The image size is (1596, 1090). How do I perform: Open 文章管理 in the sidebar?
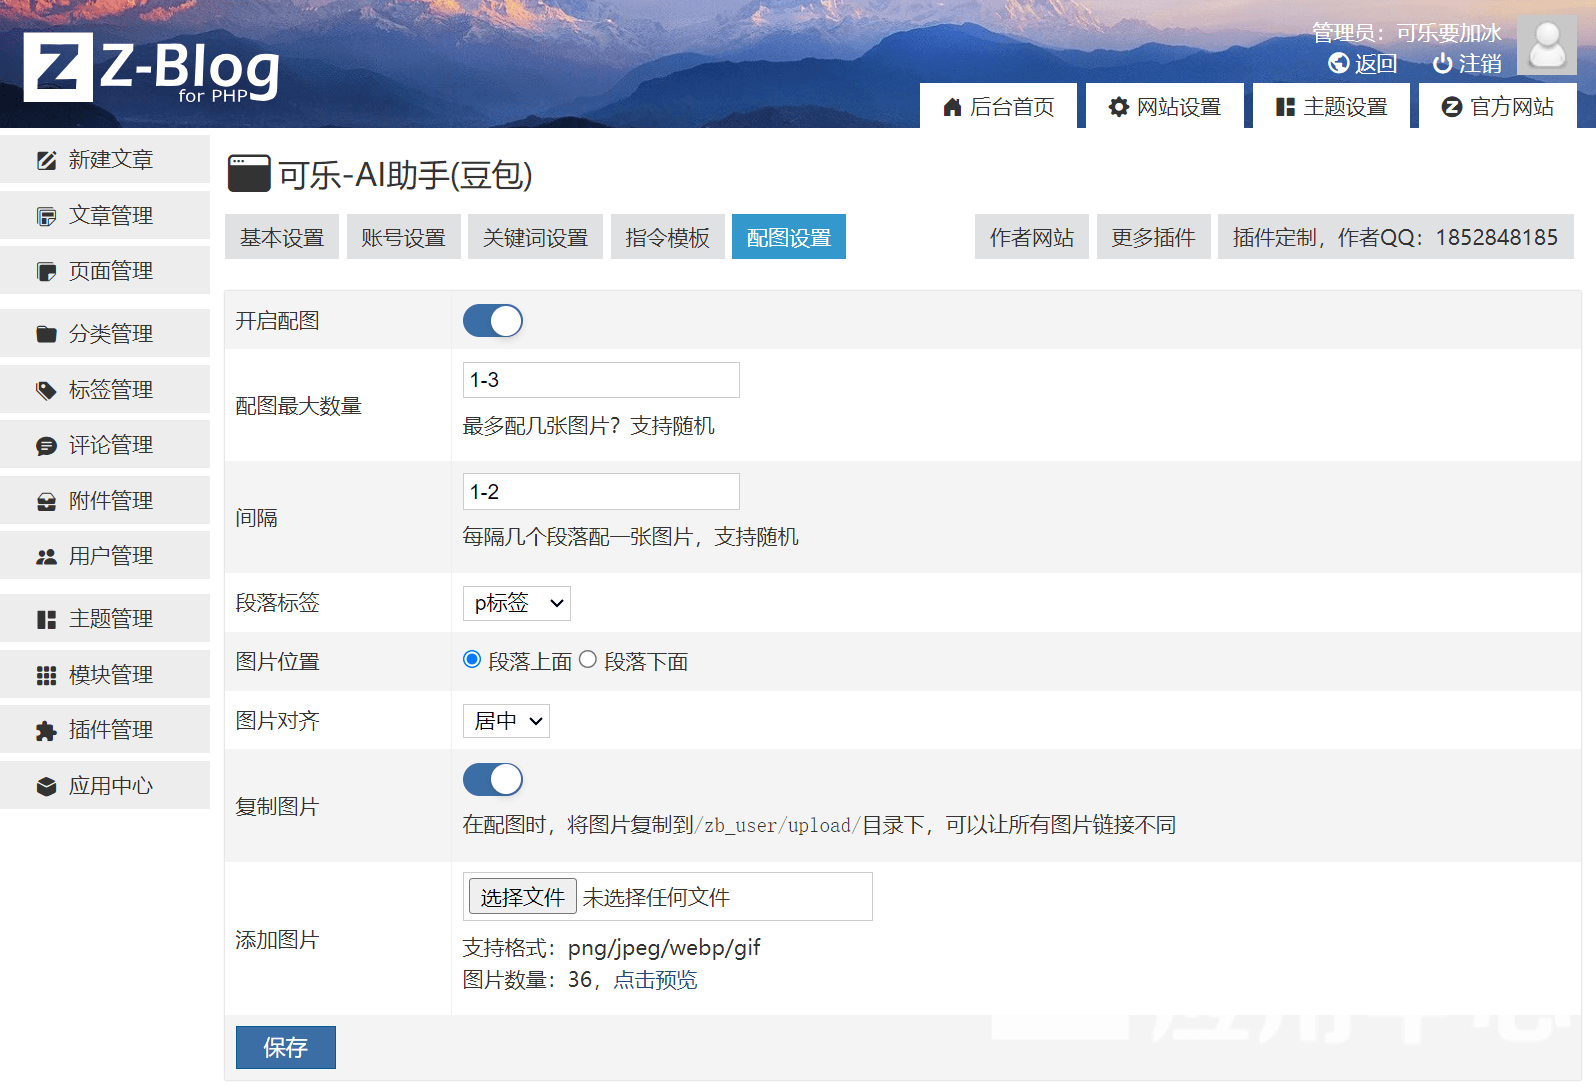[105, 216]
